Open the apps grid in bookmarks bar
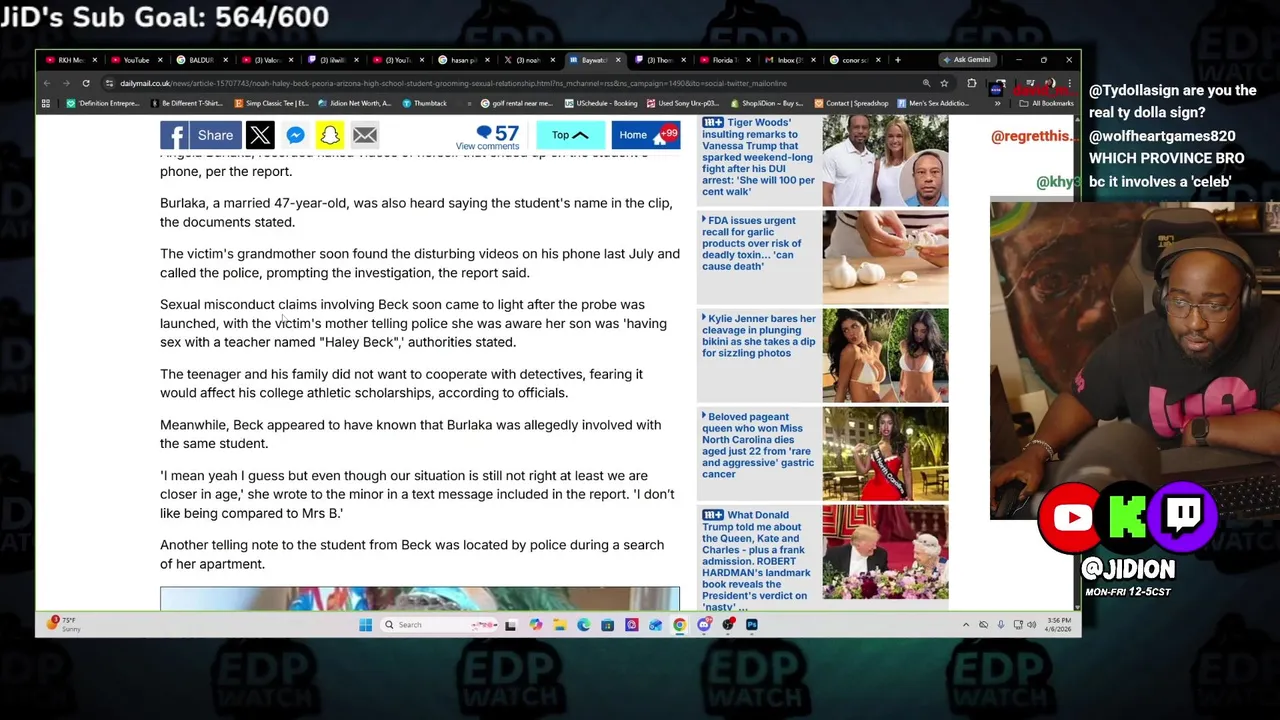The height and width of the screenshot is (720, 1280). coord(46,103)
